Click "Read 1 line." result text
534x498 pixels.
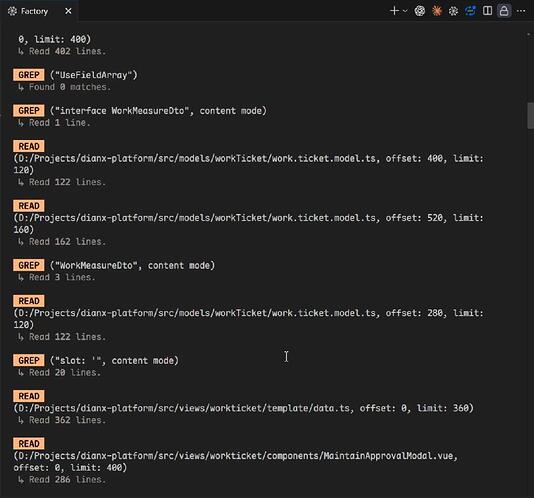60,123
